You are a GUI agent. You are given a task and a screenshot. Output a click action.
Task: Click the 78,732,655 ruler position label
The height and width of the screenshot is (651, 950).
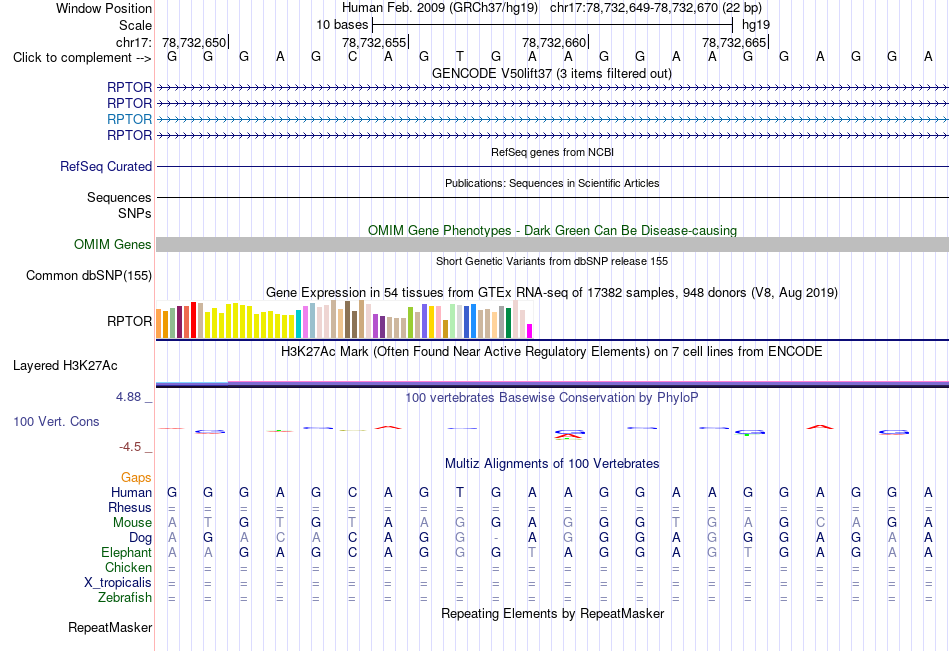(374, 42)
